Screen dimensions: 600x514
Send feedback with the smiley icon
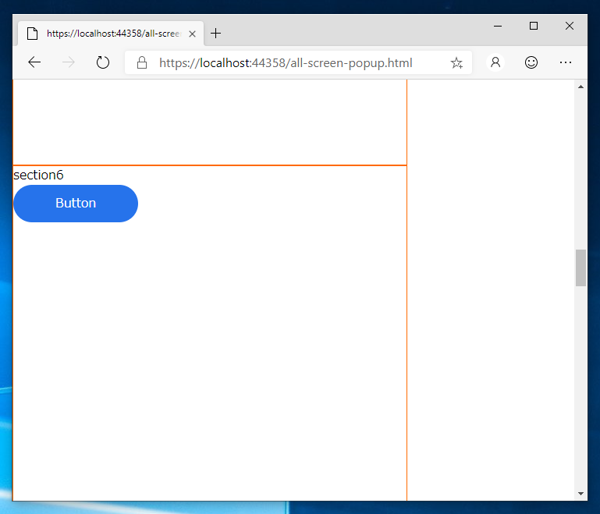(531, 62)
